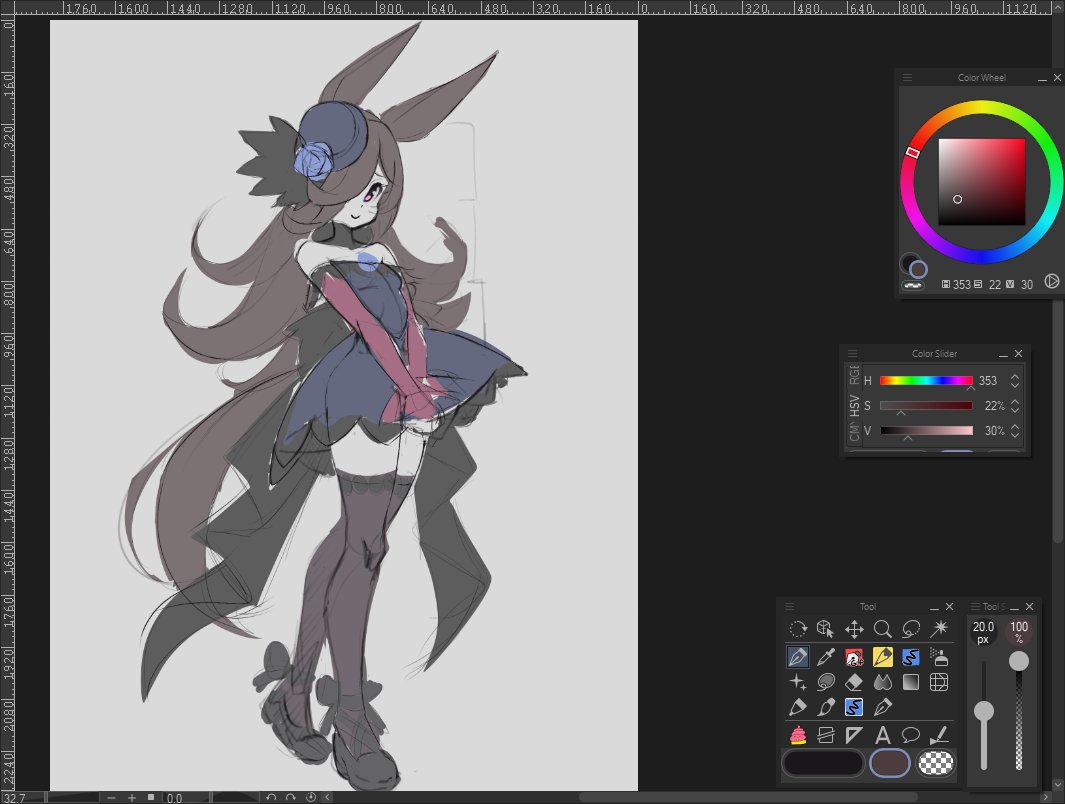Select the red custom brush icon

click(854, 657)
